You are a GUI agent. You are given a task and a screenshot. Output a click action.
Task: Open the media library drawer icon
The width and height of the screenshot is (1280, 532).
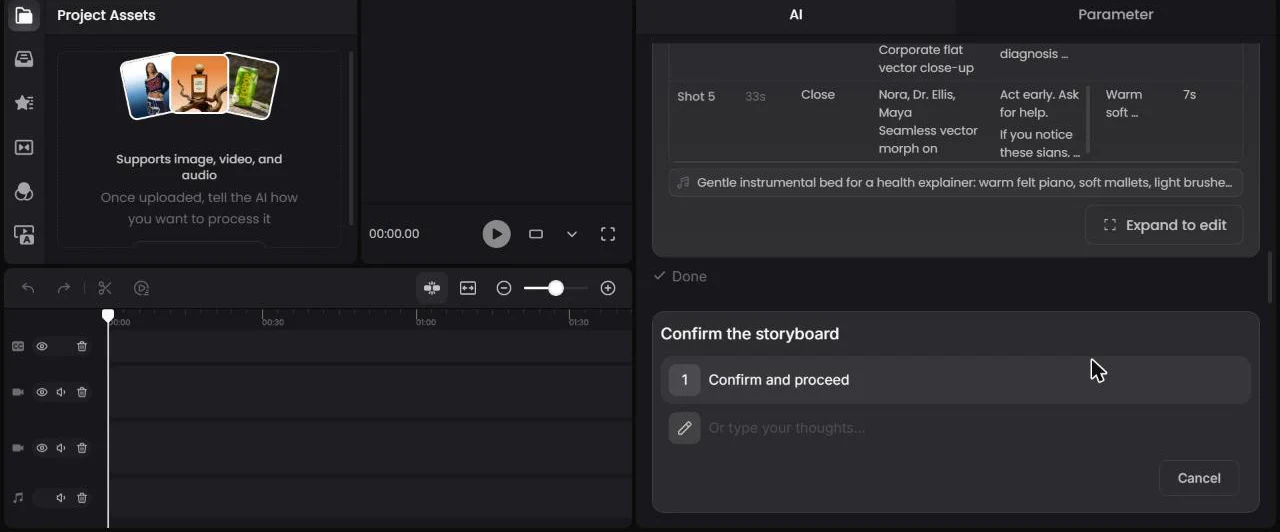[24, 59]
